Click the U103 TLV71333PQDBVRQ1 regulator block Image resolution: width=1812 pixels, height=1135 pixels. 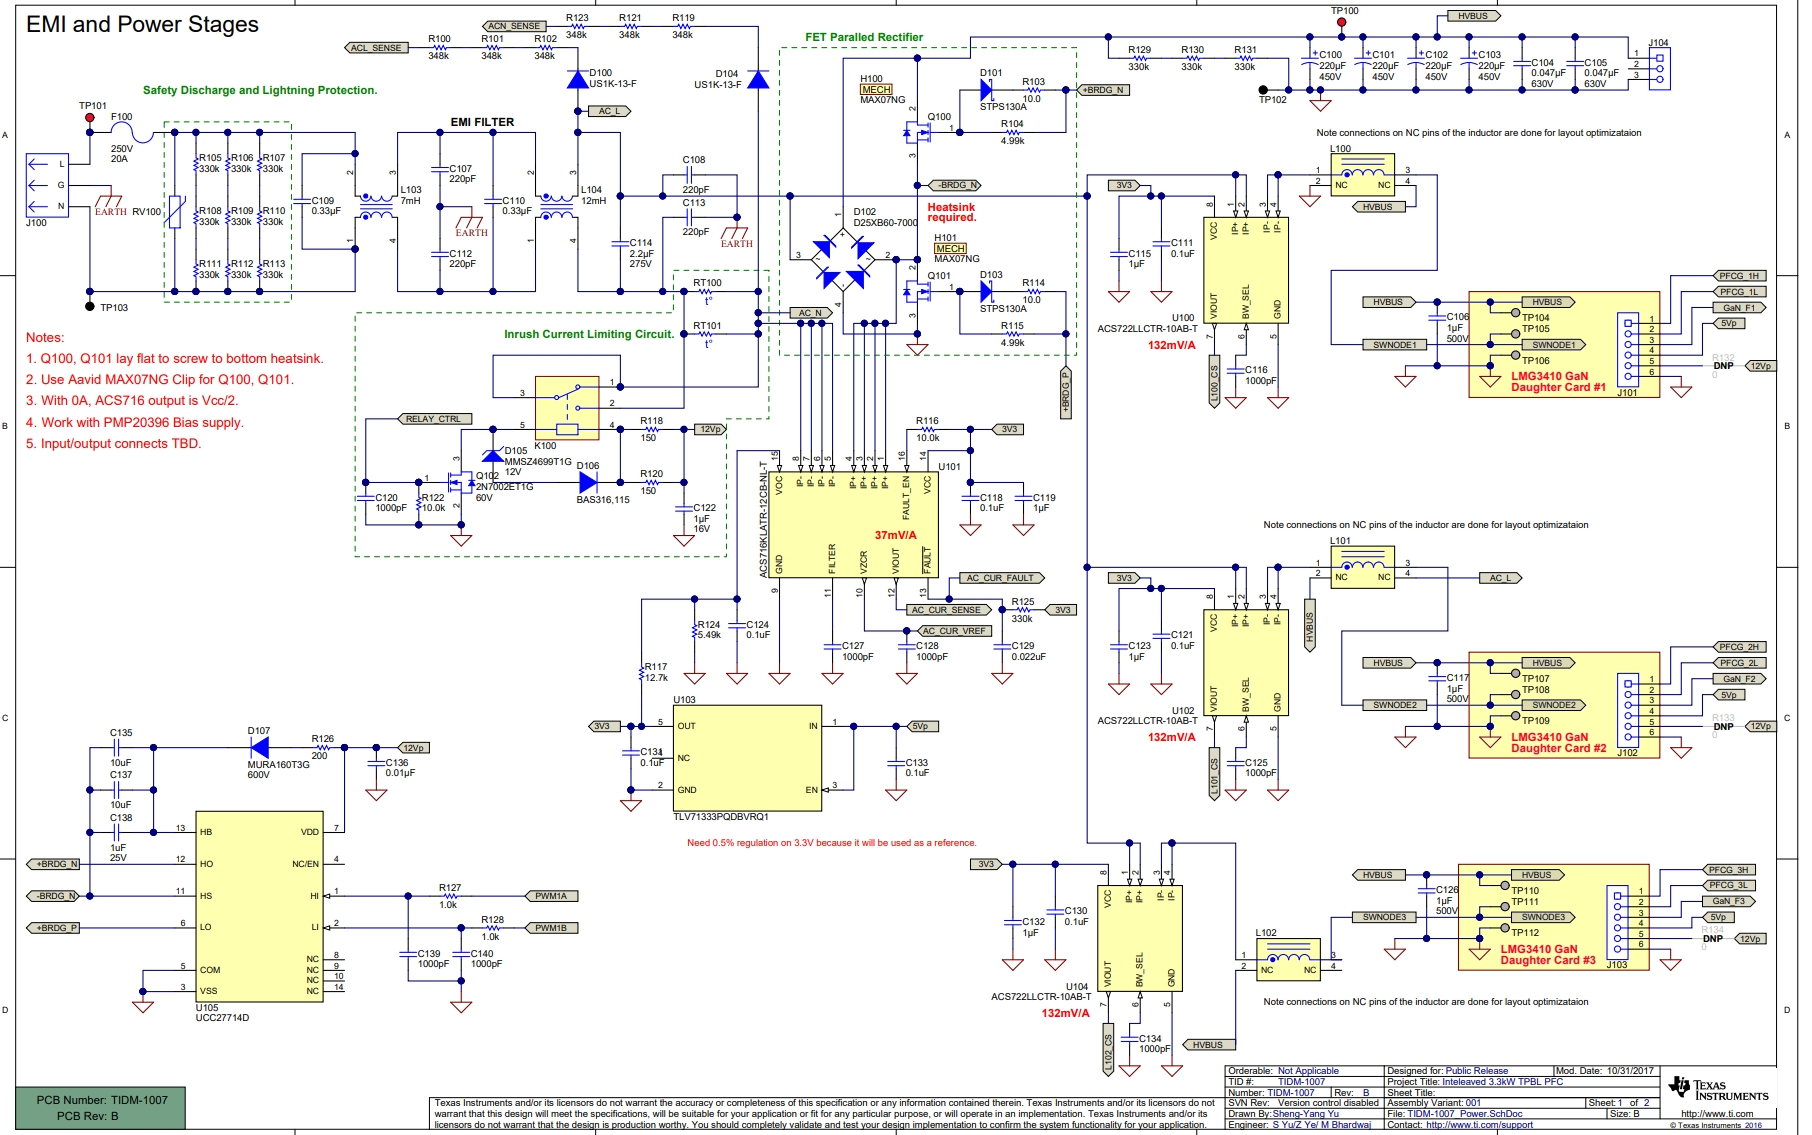click(x=748, y=758)
